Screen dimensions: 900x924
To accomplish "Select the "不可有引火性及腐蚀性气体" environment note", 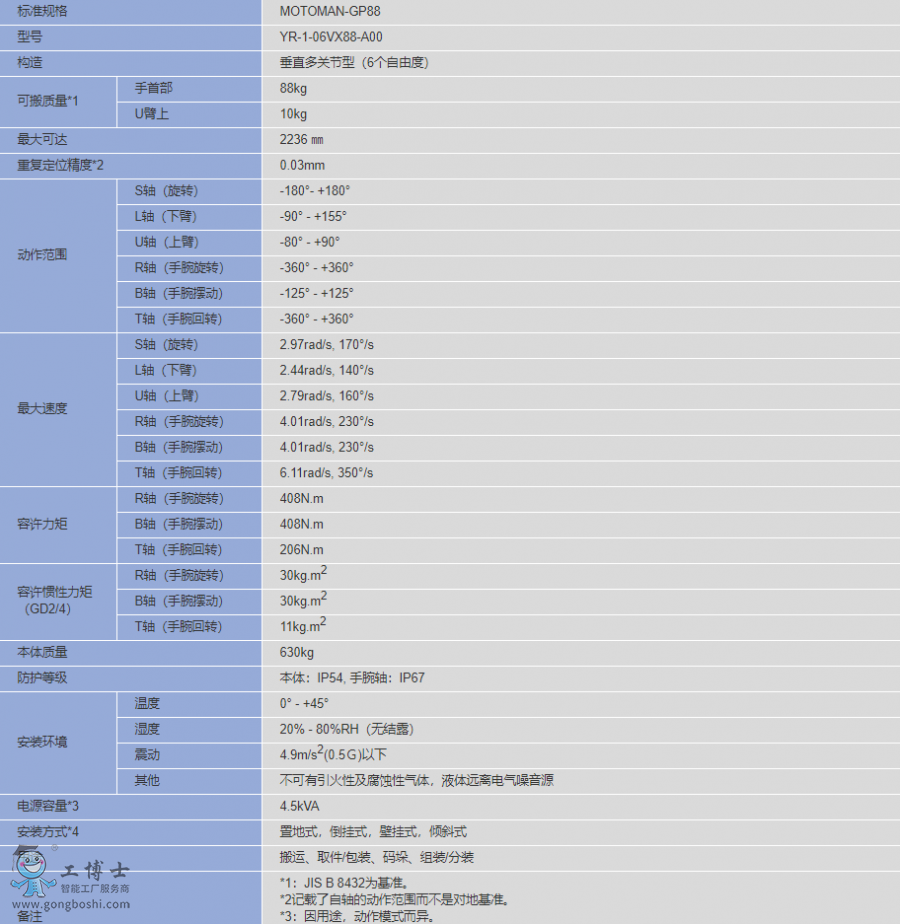I will [x=355, y=780].
